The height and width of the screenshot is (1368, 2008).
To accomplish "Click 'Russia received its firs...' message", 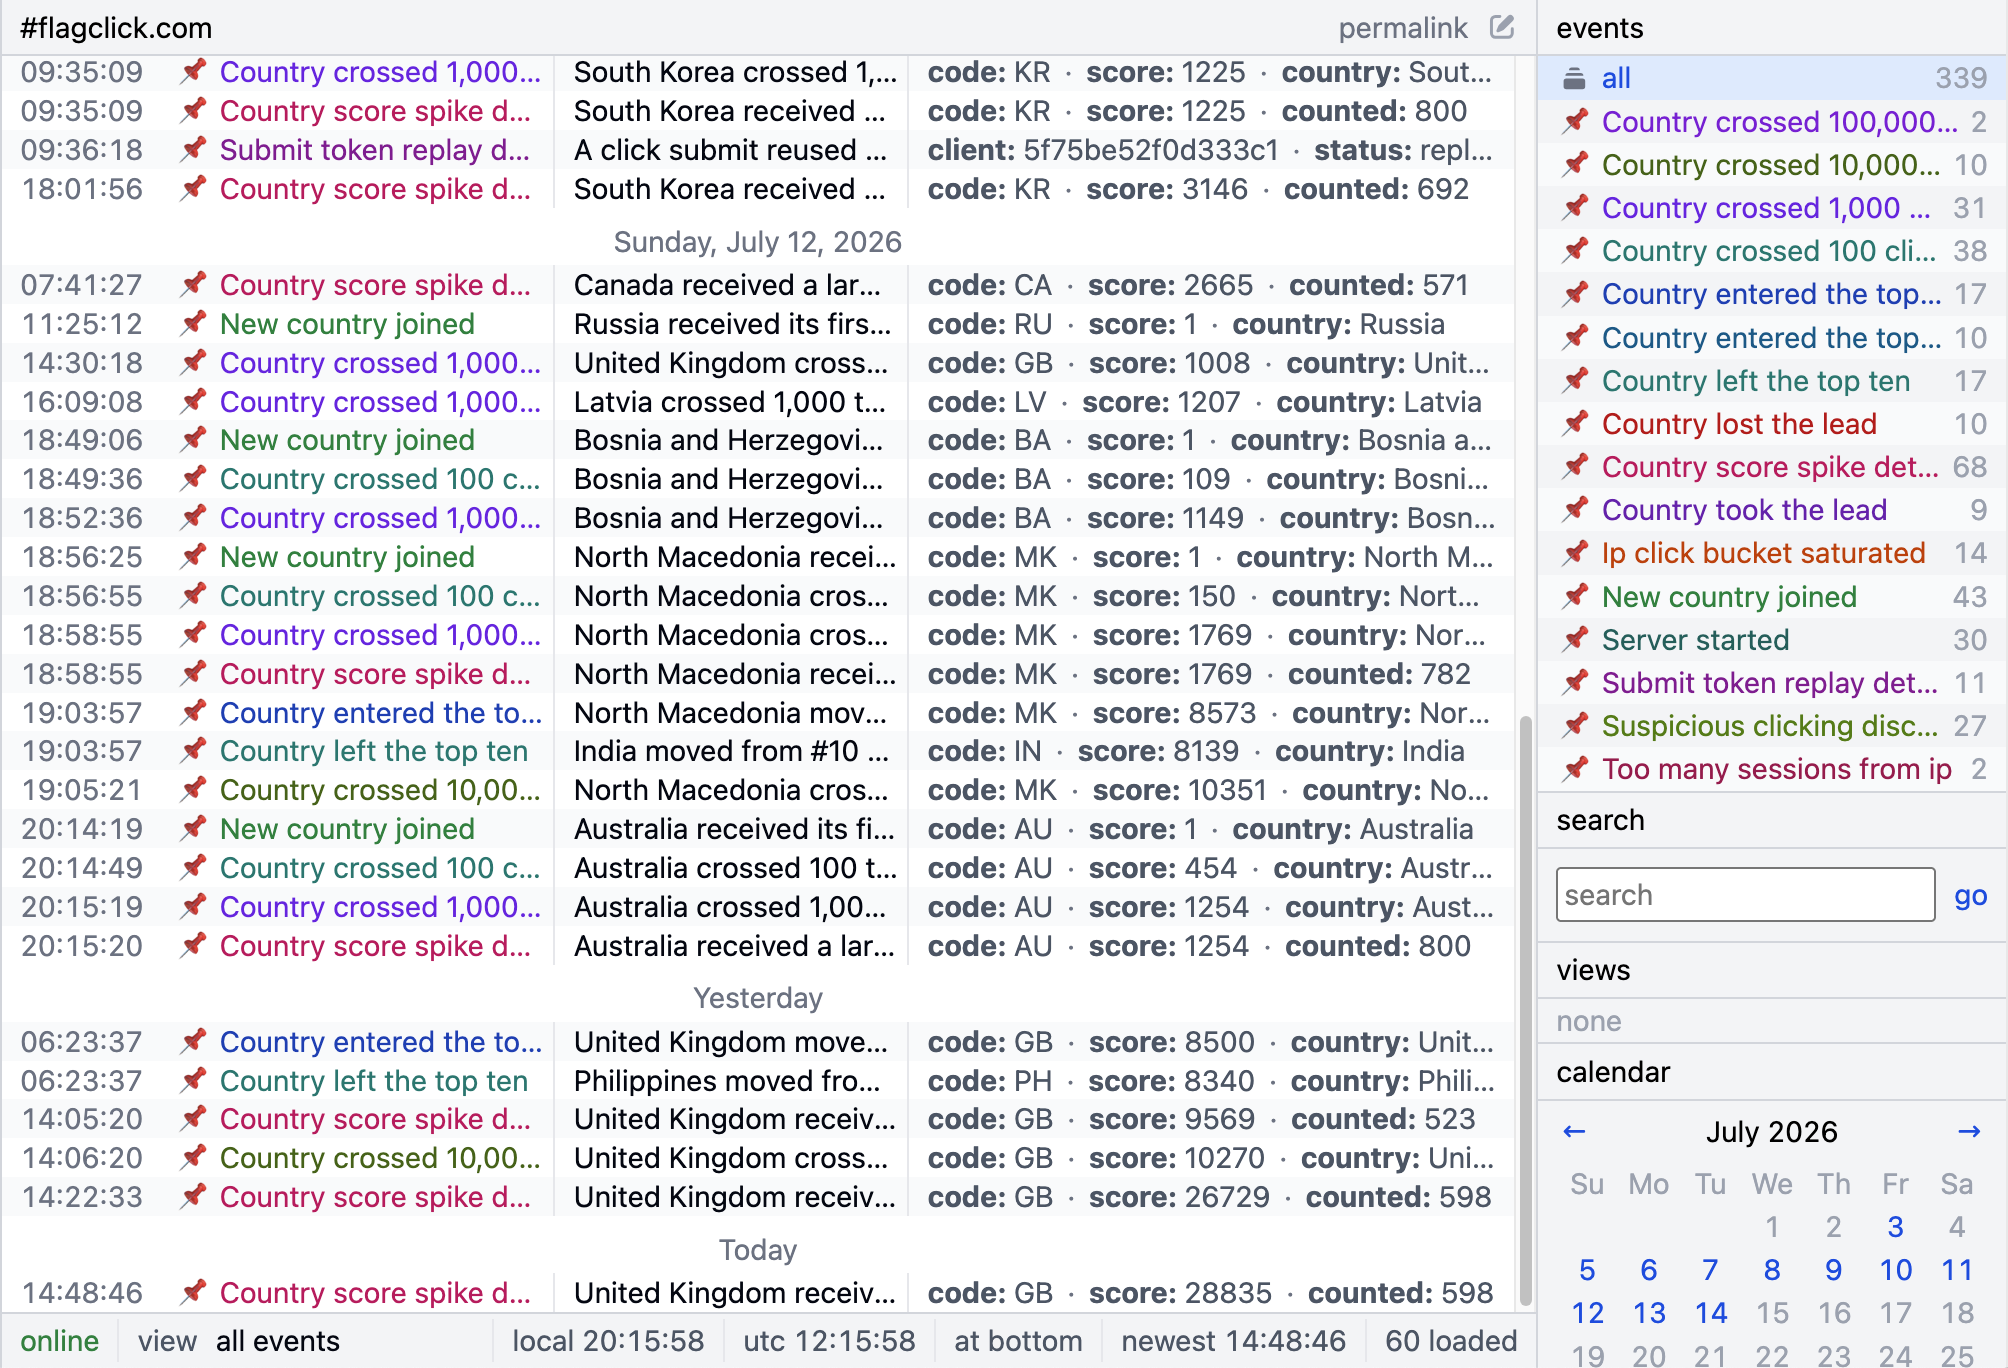I will point(732,324).
